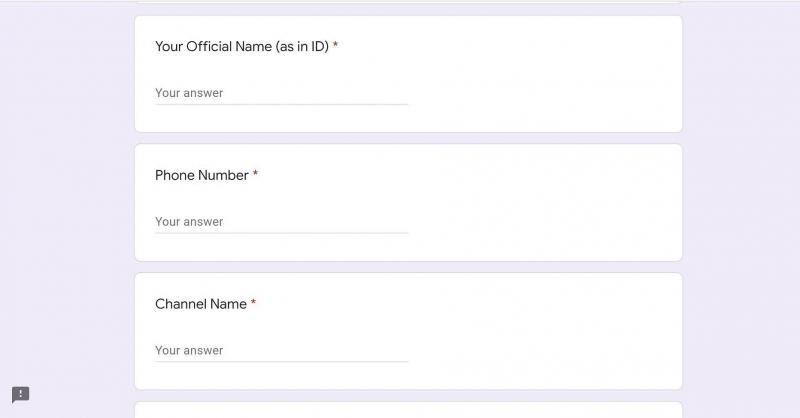The image size is (800, 418).
Task: Click the "Channel Name" question label
Action: [200, 305]
